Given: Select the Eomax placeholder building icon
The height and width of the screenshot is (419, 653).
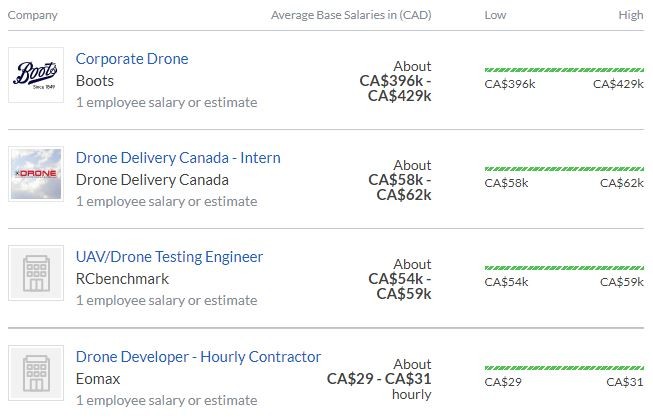Looking at the screenshot, I should tap(36, 373).
